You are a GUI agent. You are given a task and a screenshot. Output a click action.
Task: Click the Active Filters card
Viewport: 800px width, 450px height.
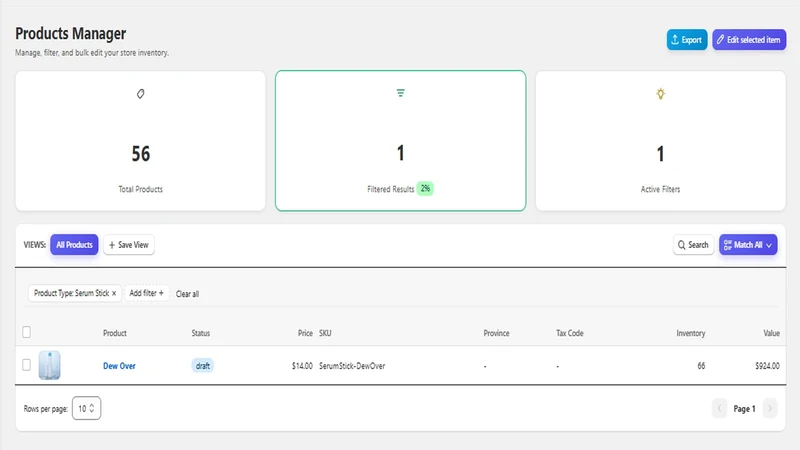[x=660, y=141]
